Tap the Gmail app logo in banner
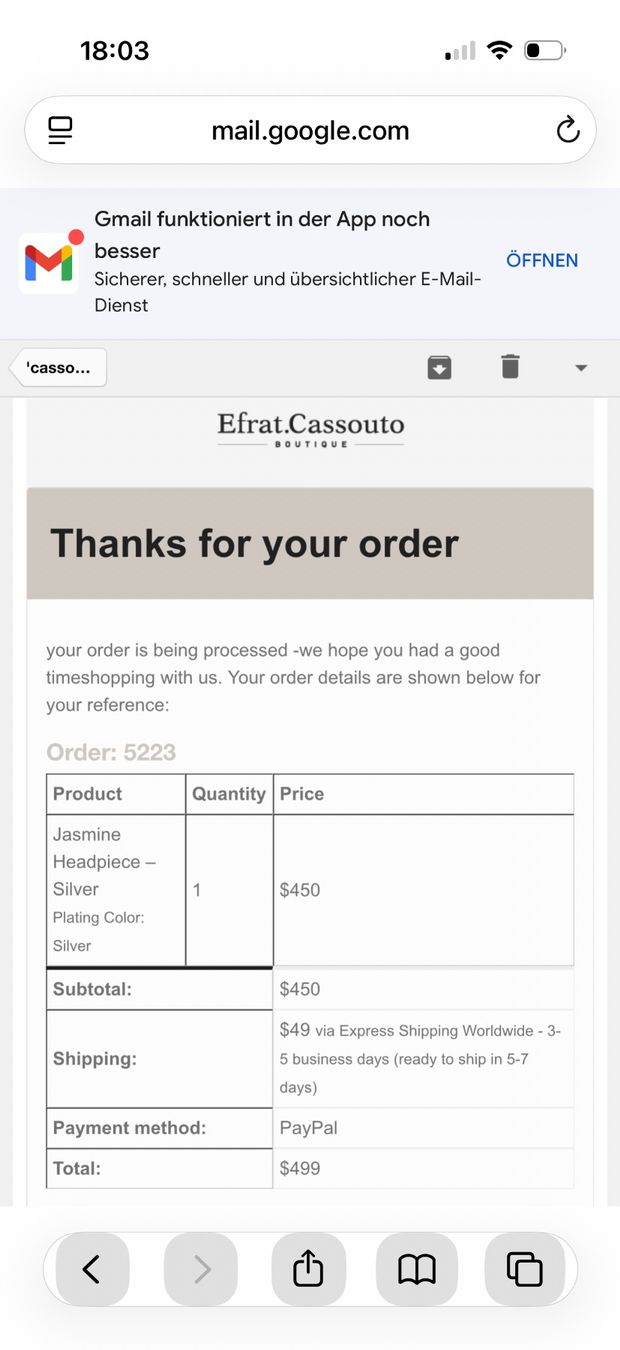Viewport: 620px width, 1350px height. 49,262
